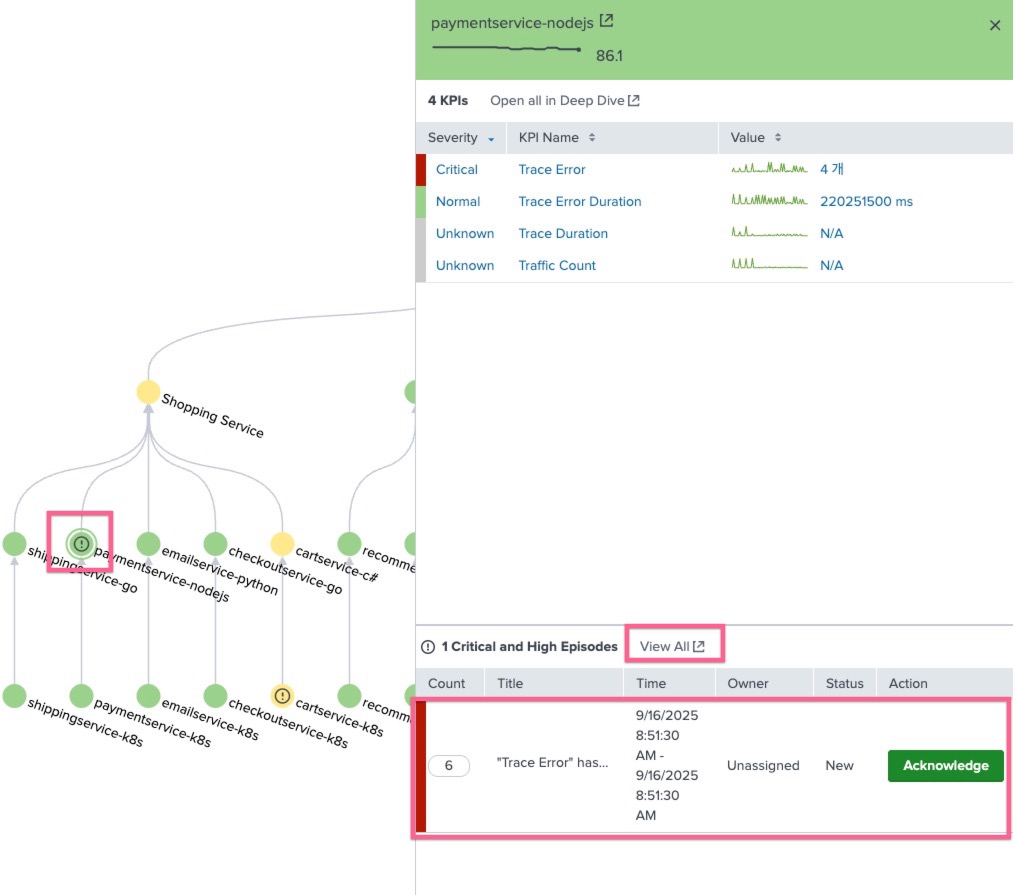The image size is (1016, 895).
Task: Click the episode time range cell
Action: [x=667, y=765]
